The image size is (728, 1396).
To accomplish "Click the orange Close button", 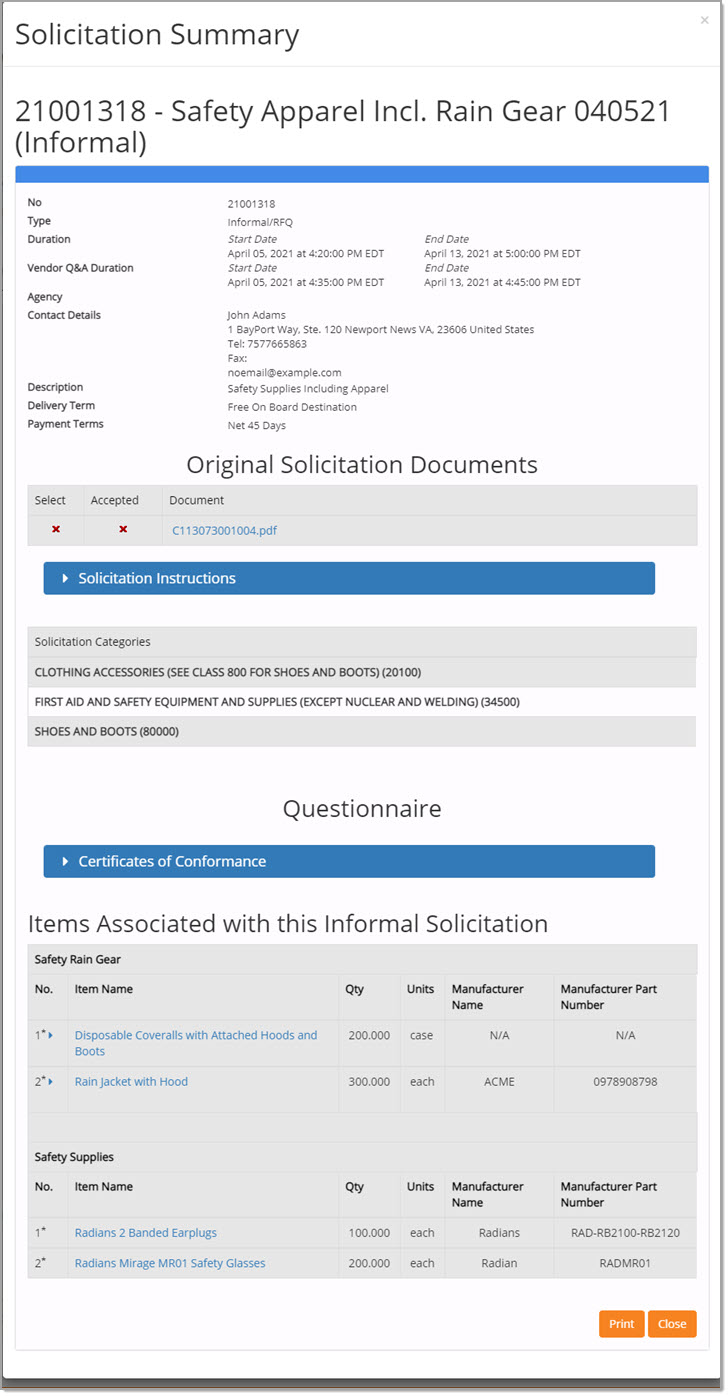I will tap(672, 1324).
